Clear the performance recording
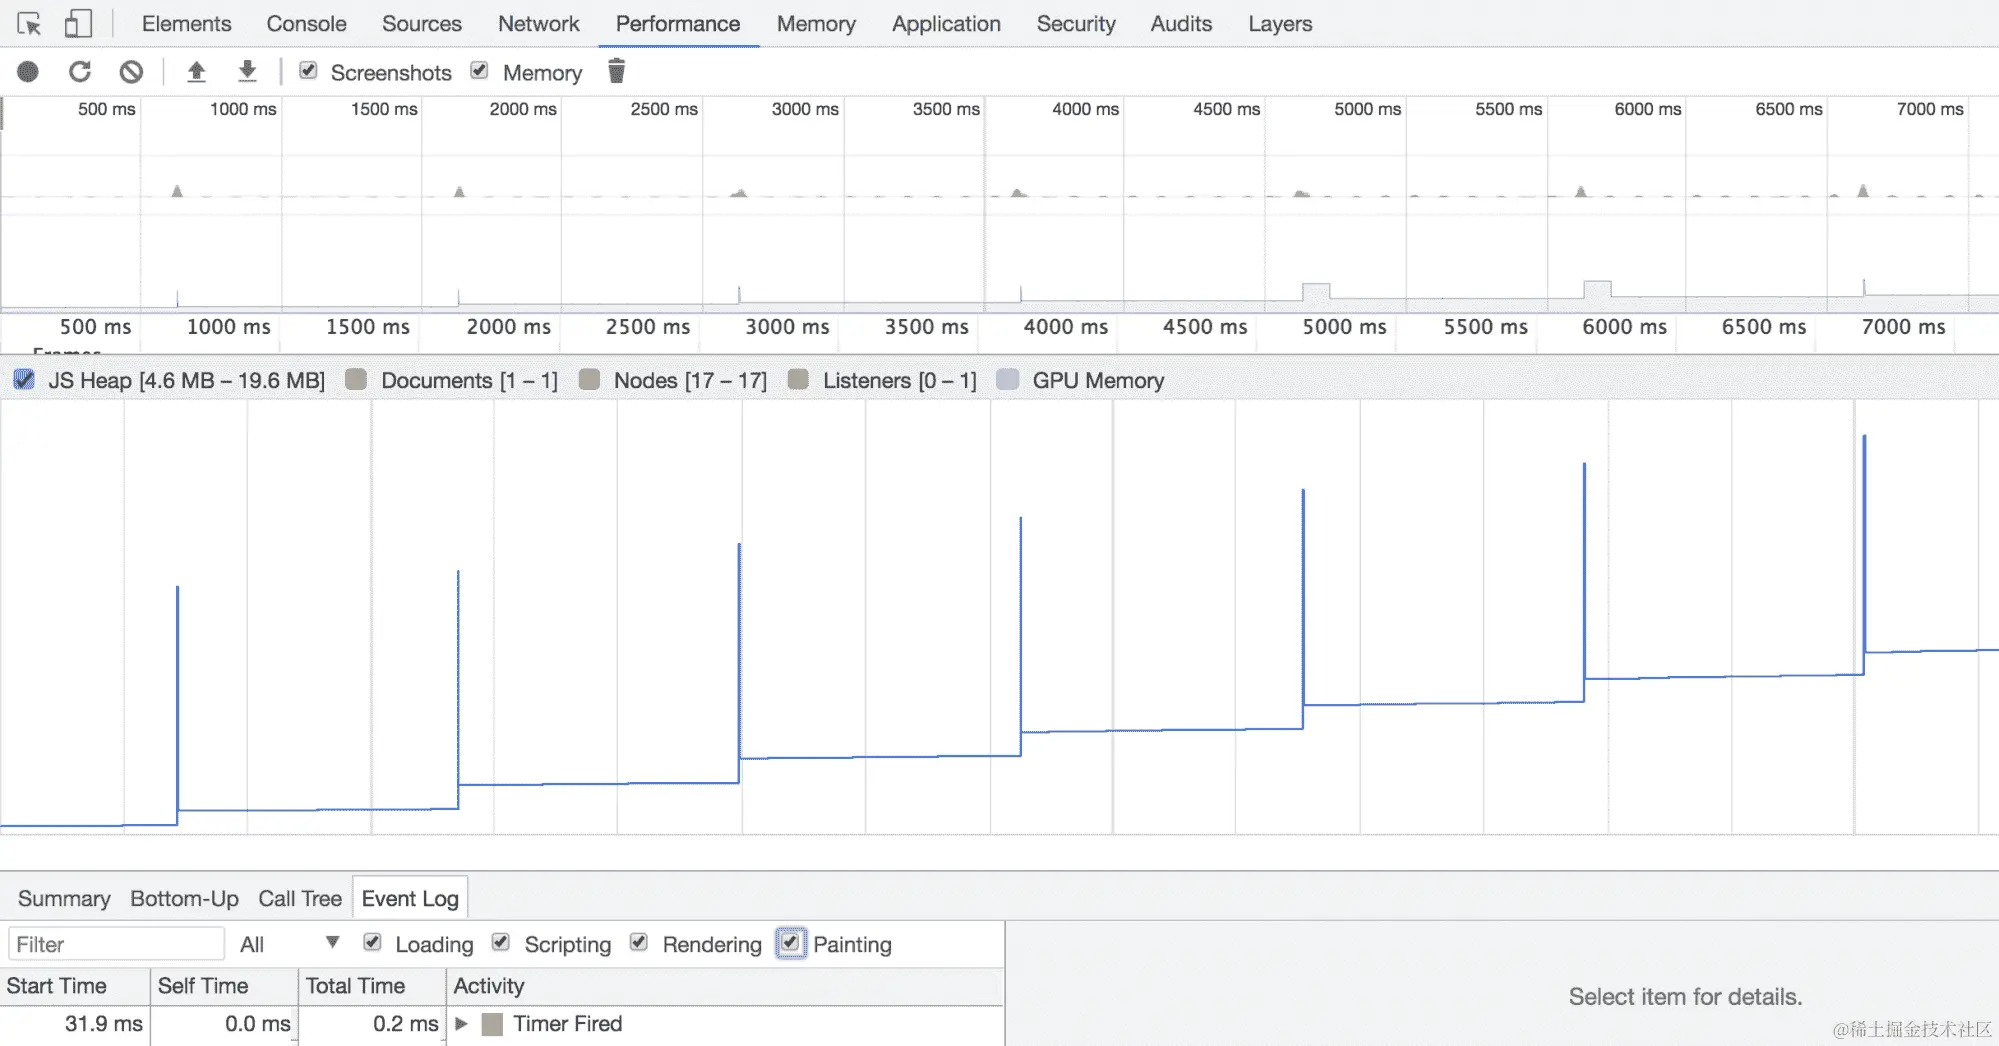1999x1046 pixels. [x=131, y=72]
